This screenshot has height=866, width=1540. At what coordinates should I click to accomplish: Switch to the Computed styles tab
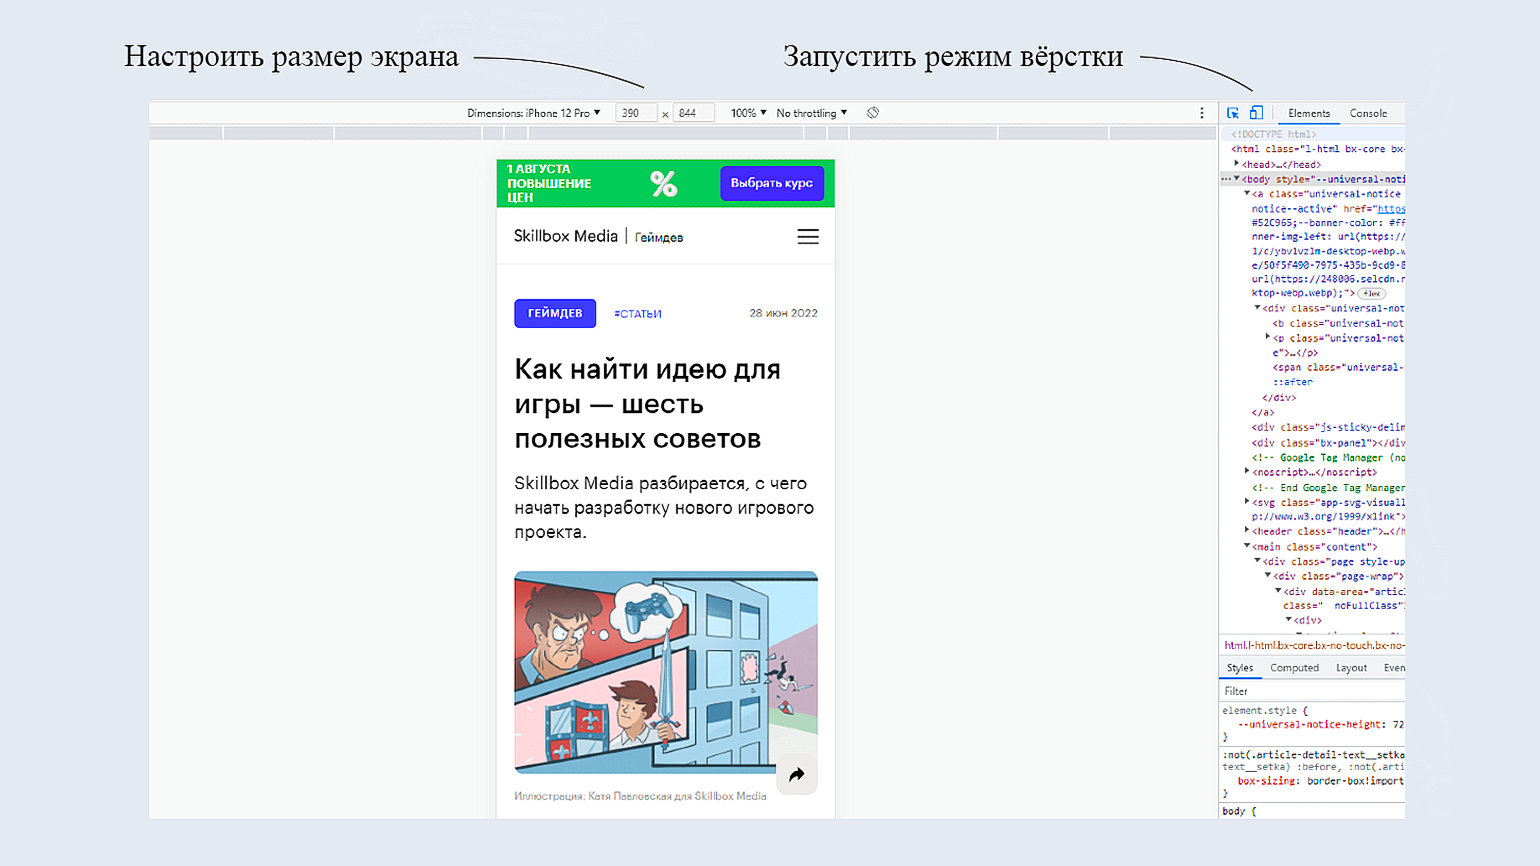click(1294, 668)
